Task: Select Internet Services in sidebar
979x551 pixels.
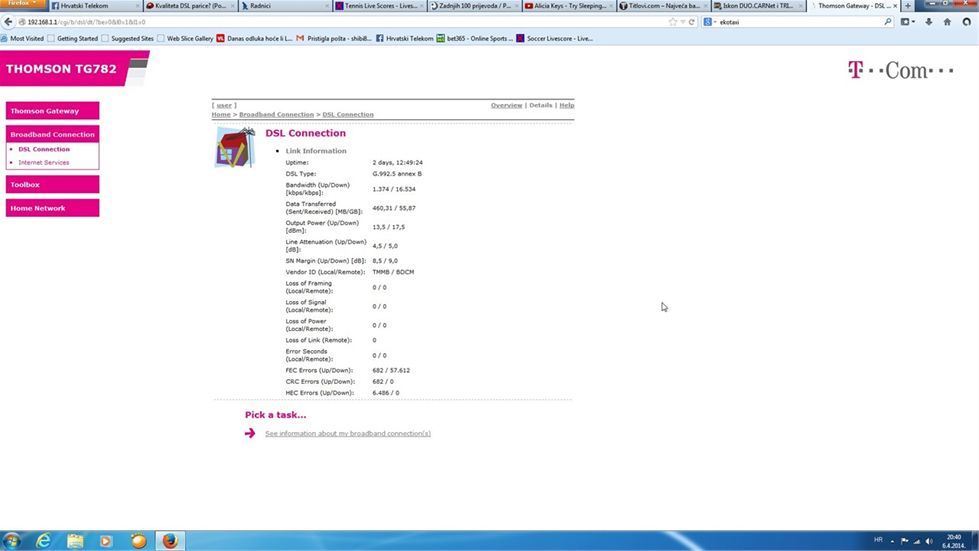Action: [x=44, y=162]
